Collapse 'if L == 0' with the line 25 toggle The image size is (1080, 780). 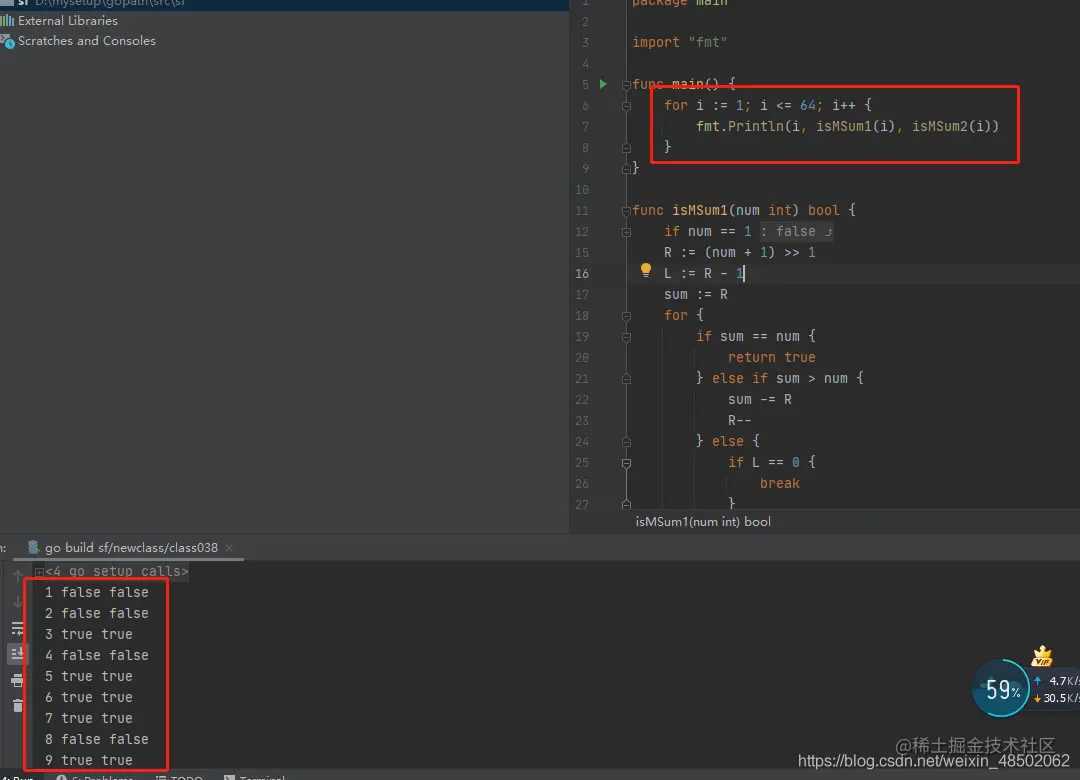click(626, 463)
